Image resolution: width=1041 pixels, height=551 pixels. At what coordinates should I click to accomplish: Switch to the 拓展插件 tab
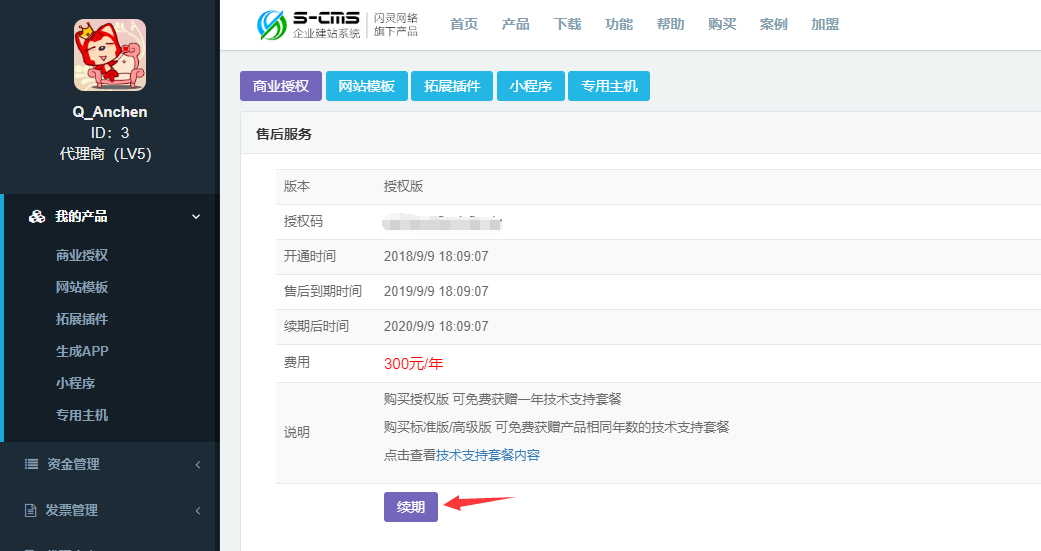pos(452,86)
